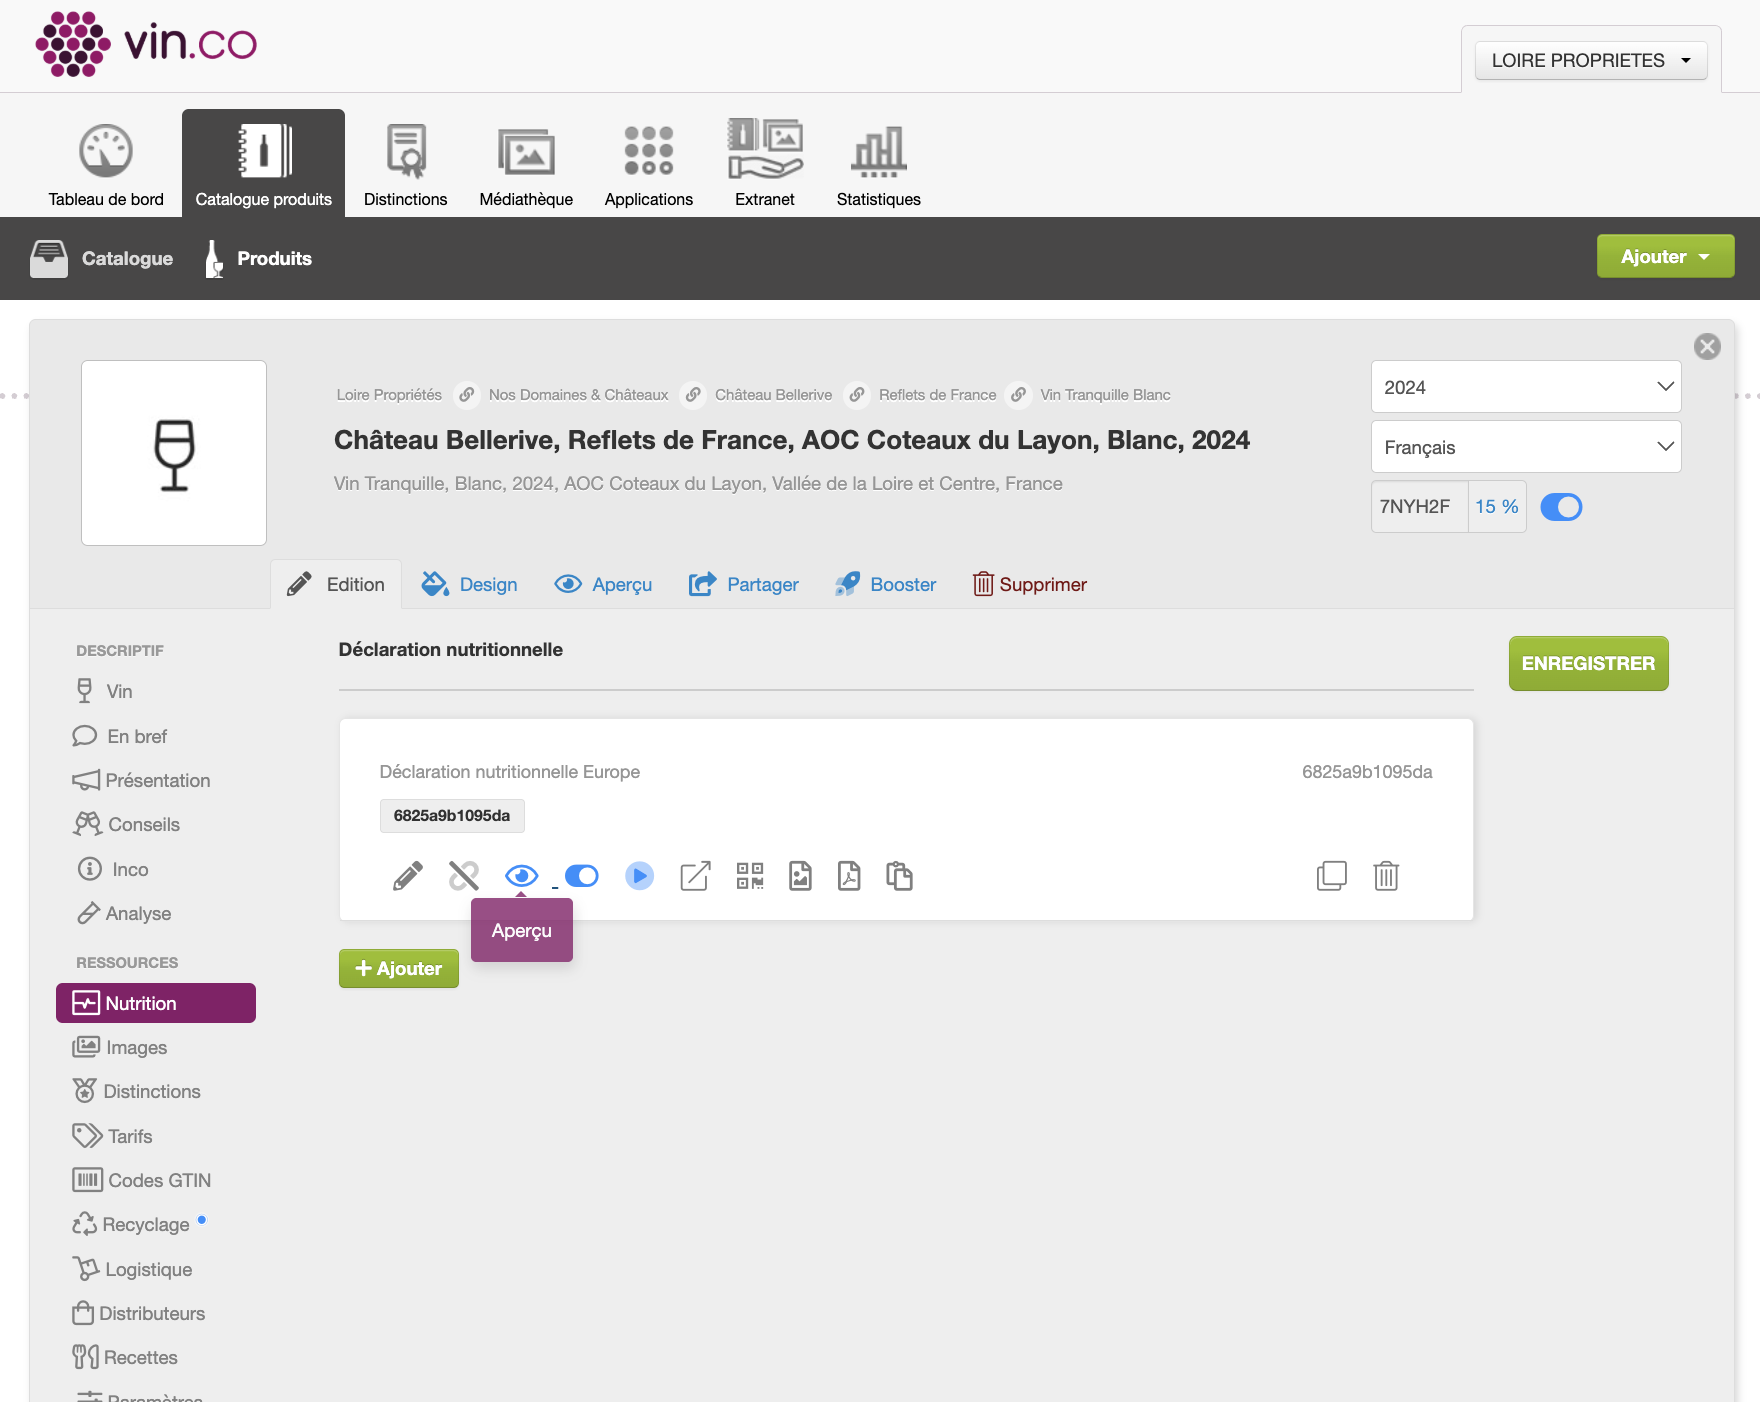This screenshot has height=1402, width=1760.
Task: Click the 7NYH2F code field
Action: [1419, 507]
